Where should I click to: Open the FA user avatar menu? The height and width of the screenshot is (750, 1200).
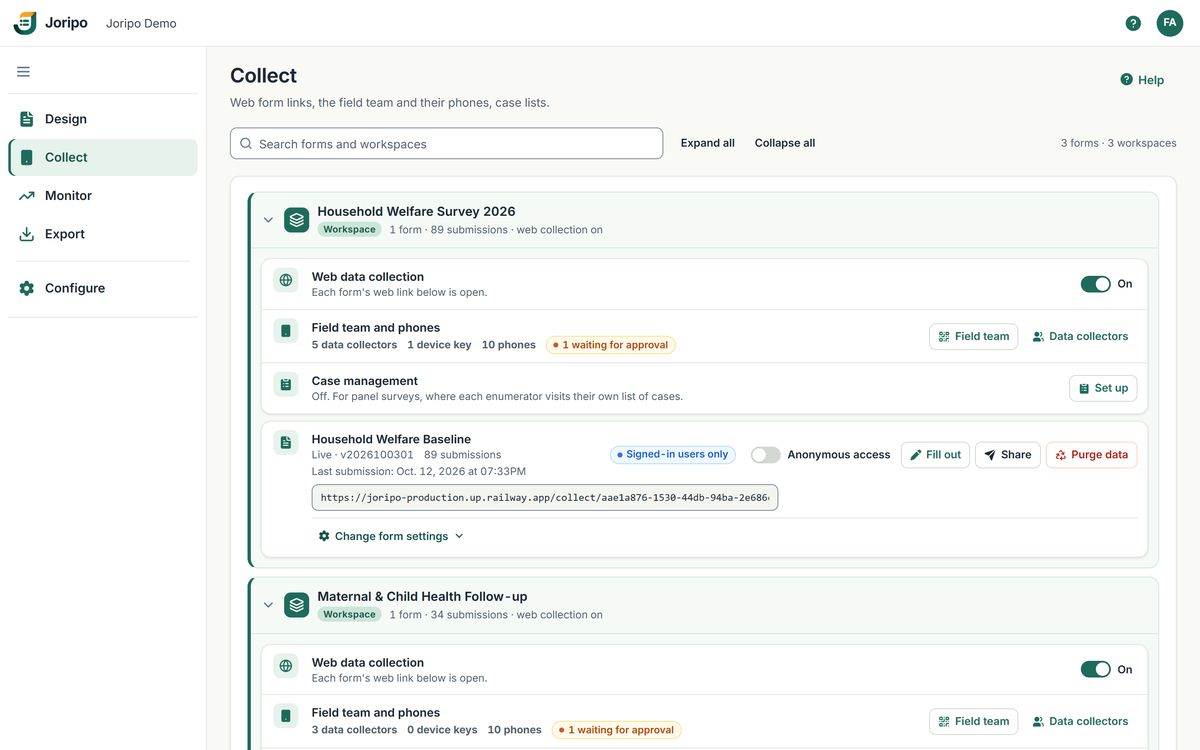[x=1170, y=23]
